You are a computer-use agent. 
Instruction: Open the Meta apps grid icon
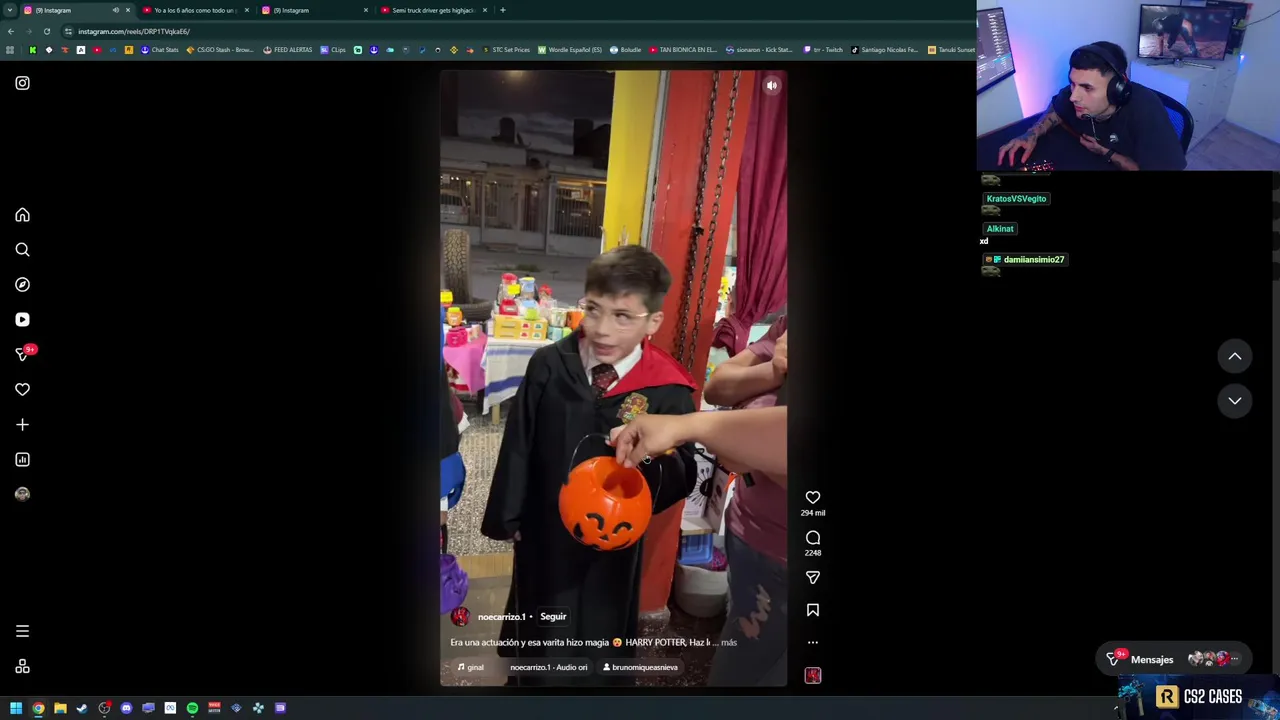coord(22,667)
